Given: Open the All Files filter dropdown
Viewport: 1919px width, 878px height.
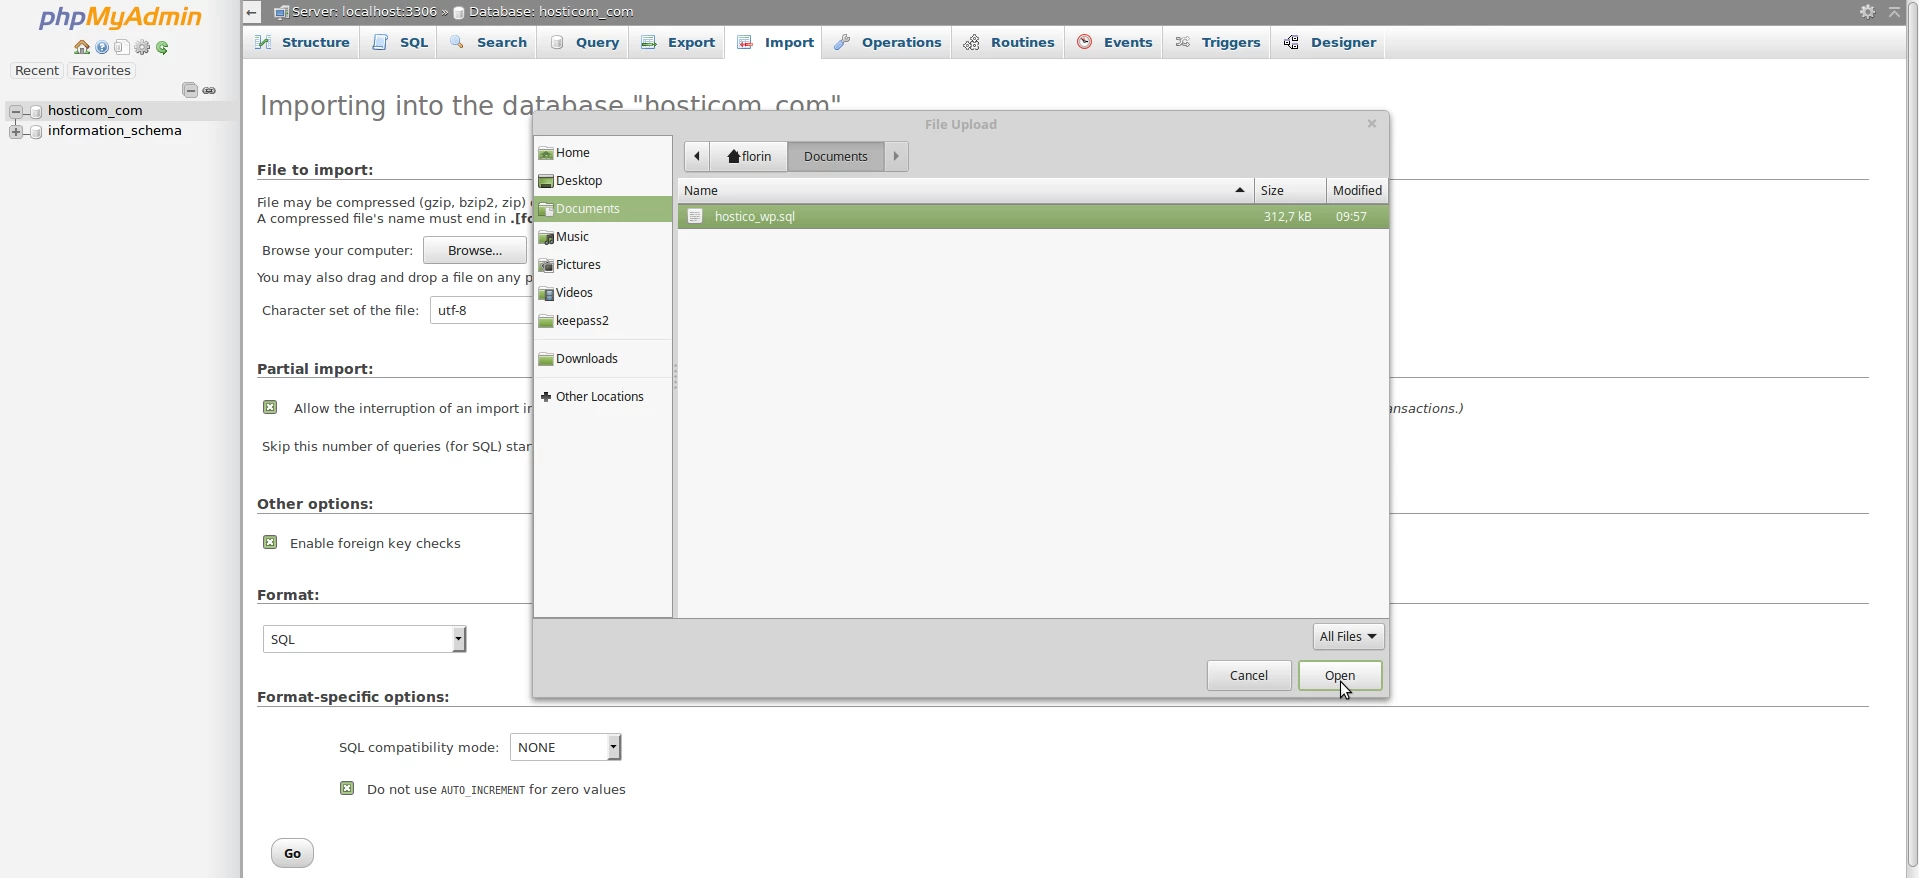Looking at the screenshot, I should pos(1348,637).
